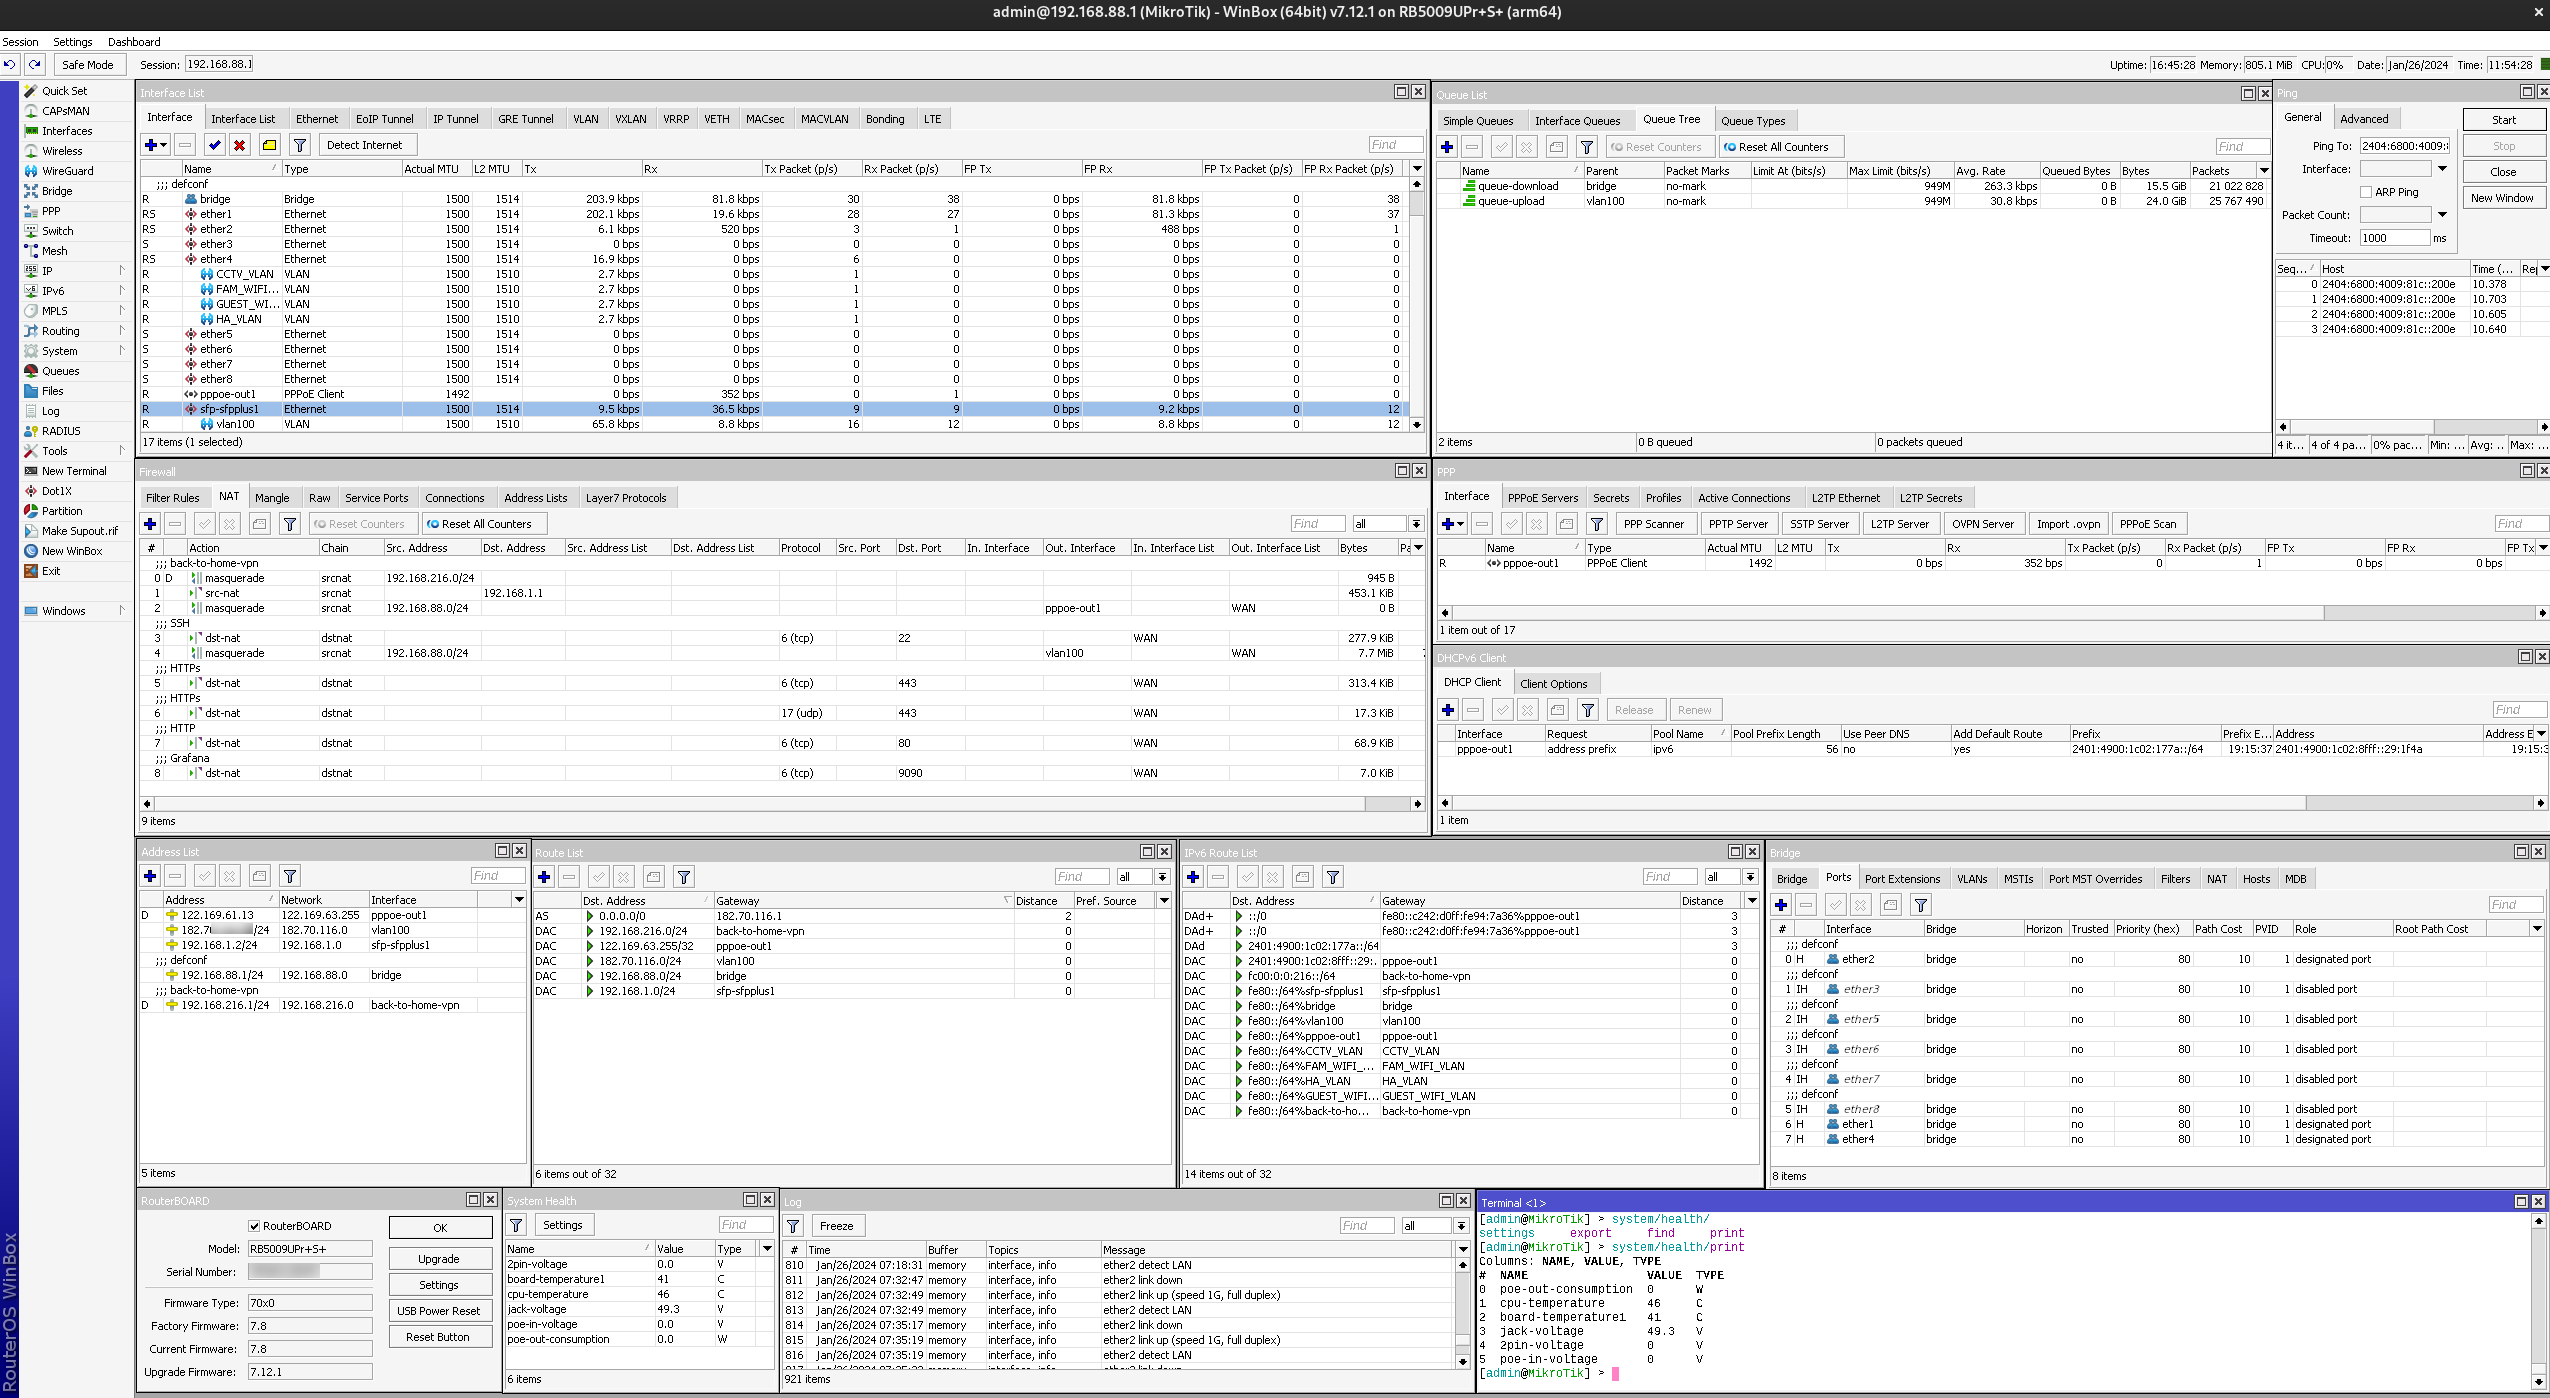The height and width of the screenshot is (1398, 2550).
Task: Click the filter funnel in Route List
Action: [684, 877]
